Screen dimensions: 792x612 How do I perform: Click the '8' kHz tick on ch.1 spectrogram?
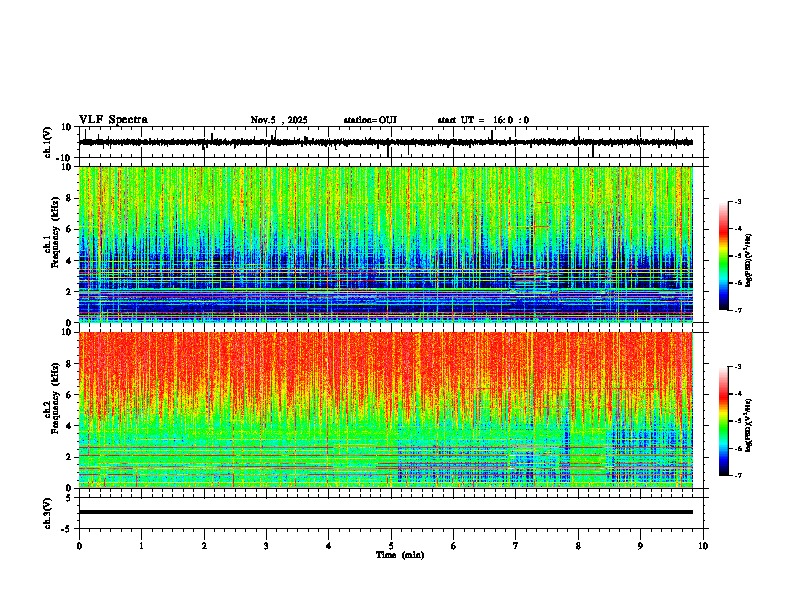pyautogui.click(x=69, y=198)
